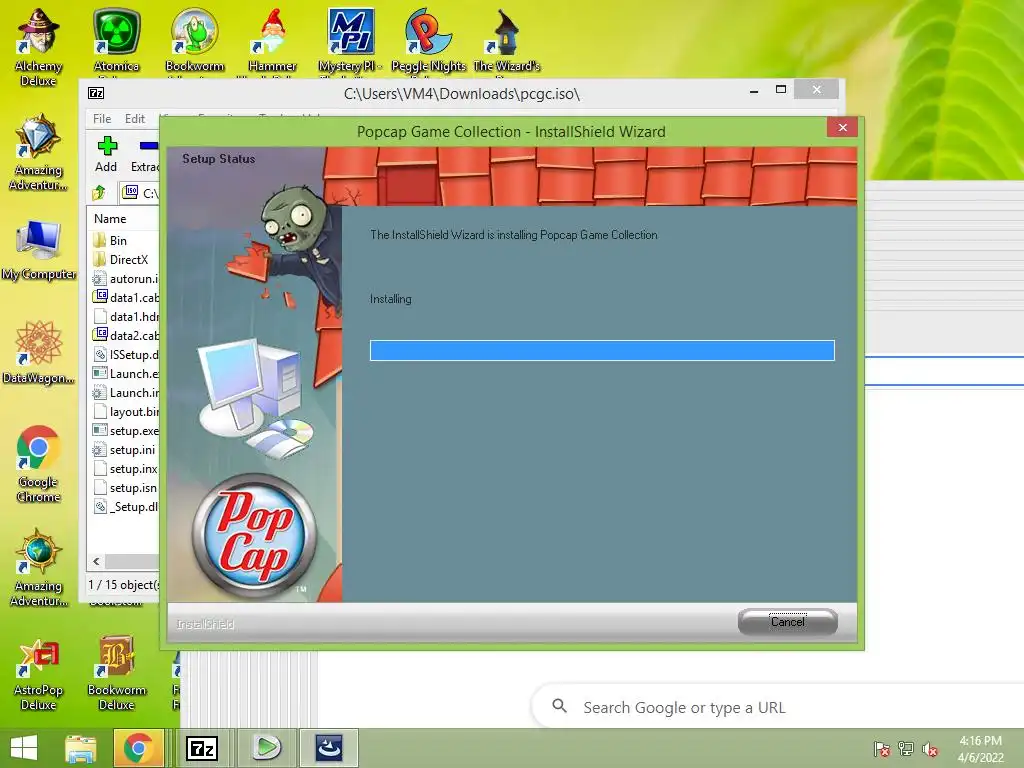This screenshot has height=768, width=1024.
Task: Select the autorun file in 7-Zip
Action: [x=125, y=279]
